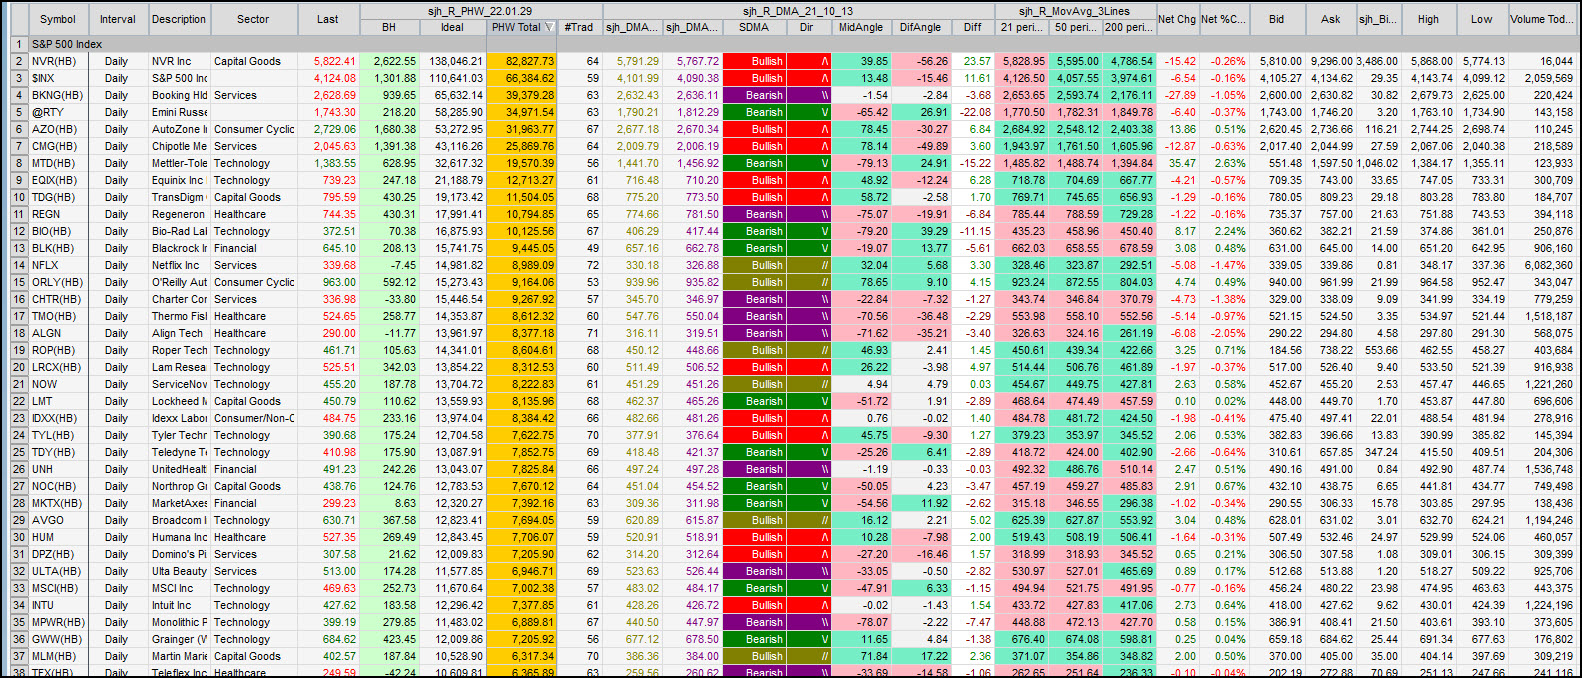This screenshot has height=678, width=1582.
Task: Click the Volume Tod... column header
Action: (x=1541, y=19)
